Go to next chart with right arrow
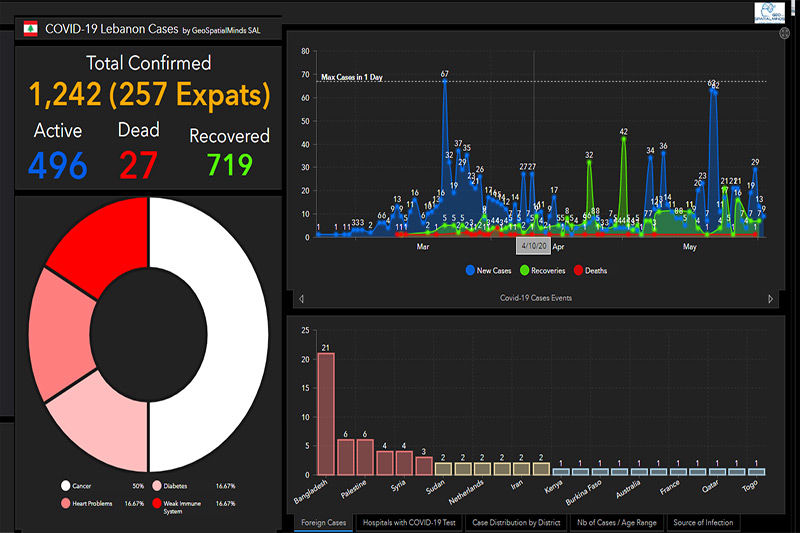The image size is (800, 533). 770,299
